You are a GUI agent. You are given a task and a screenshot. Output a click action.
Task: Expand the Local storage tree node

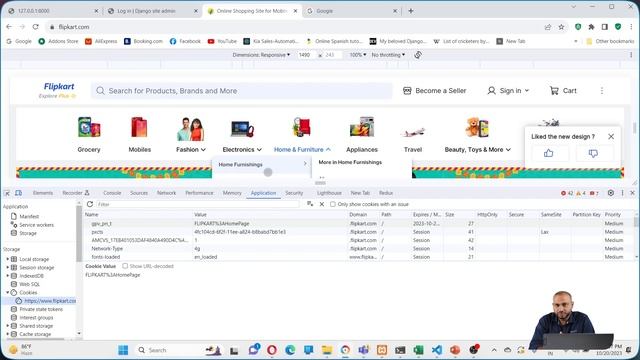click(x=7, y=259)
